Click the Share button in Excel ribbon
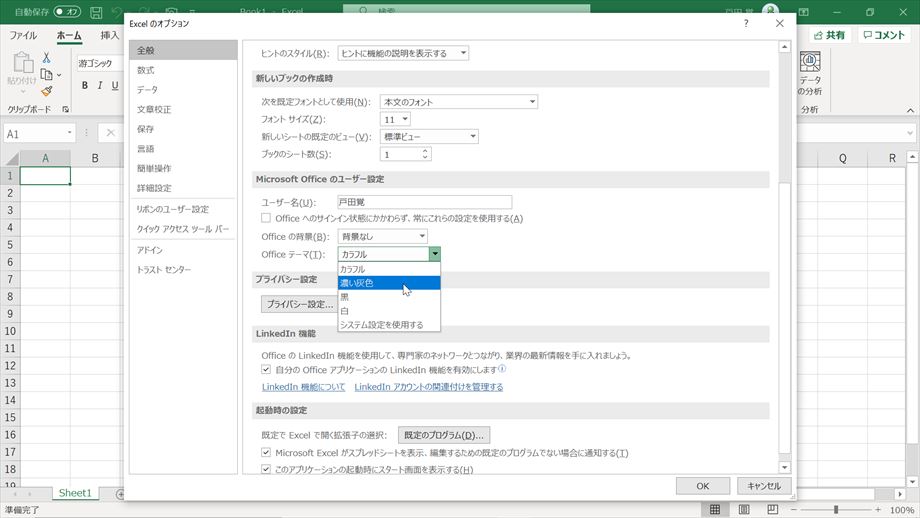 [x=830, y=35]
